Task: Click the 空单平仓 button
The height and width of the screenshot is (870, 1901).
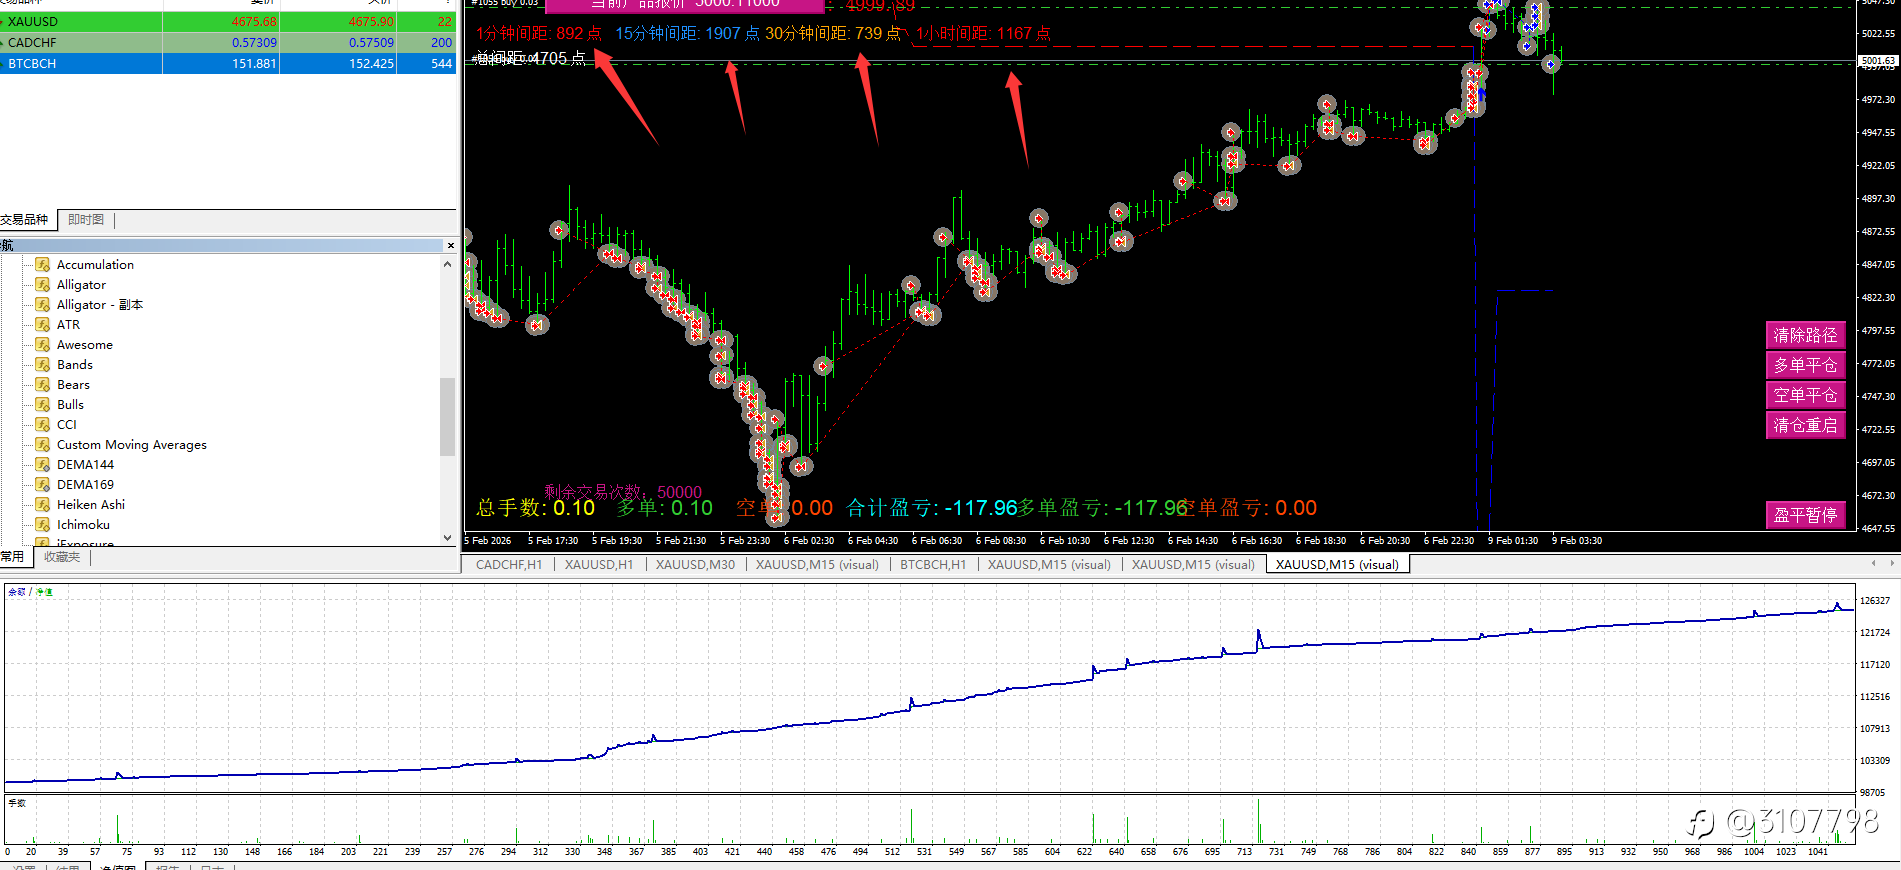Action: pyautogui.click(x=1805, y=395)
